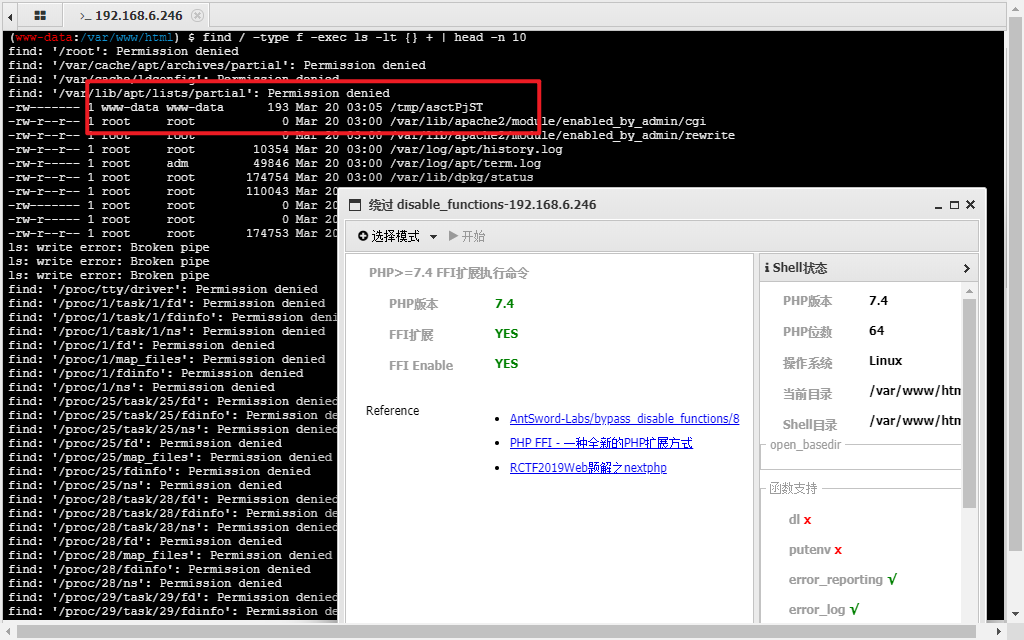Screen dimensions: 1024x640
Task: Open the AntSword-Labs/bypass_disable_functions link
Action: (624, 419)
